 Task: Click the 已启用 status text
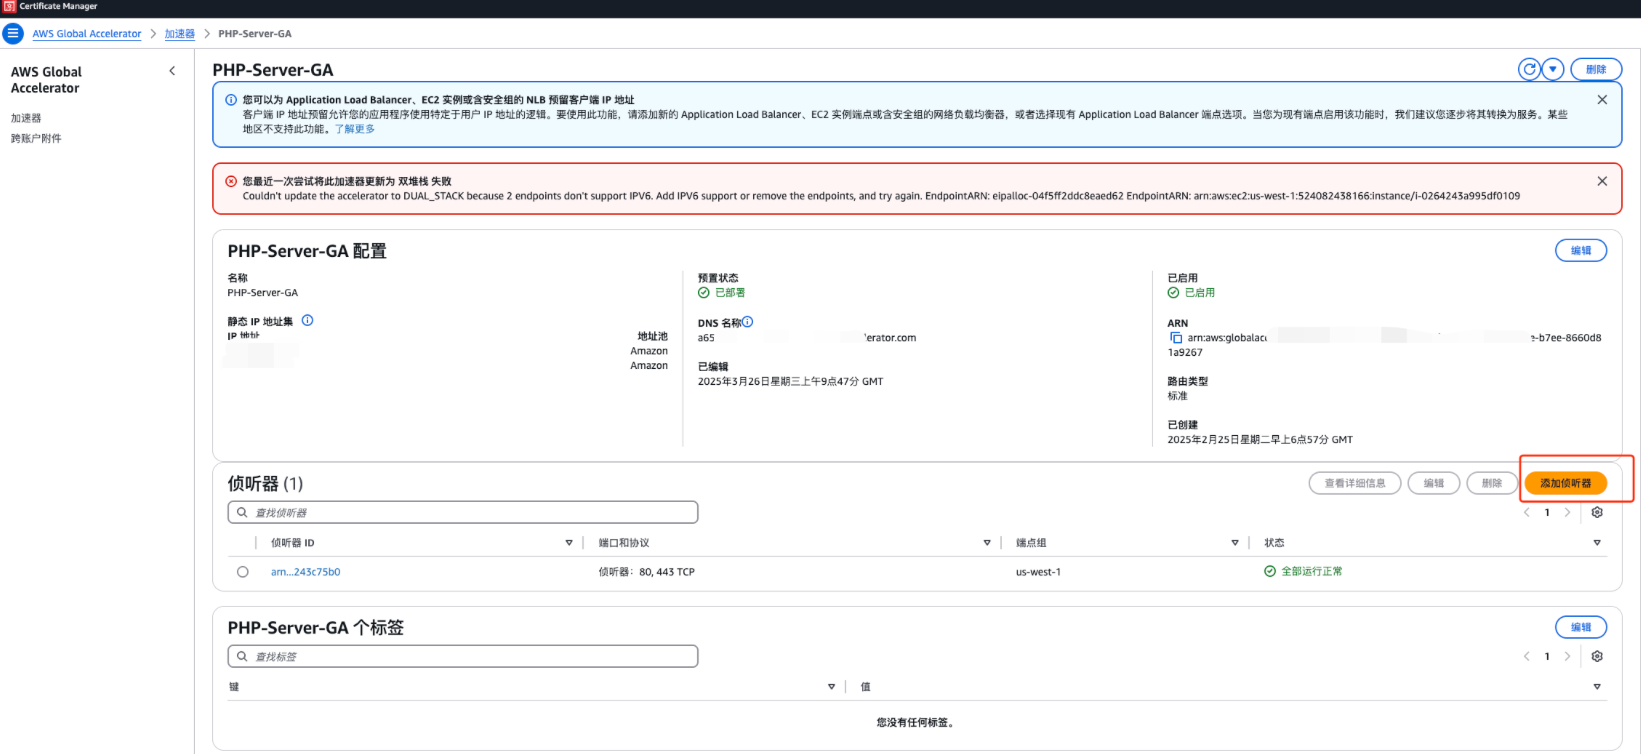tap(1200, 293)
